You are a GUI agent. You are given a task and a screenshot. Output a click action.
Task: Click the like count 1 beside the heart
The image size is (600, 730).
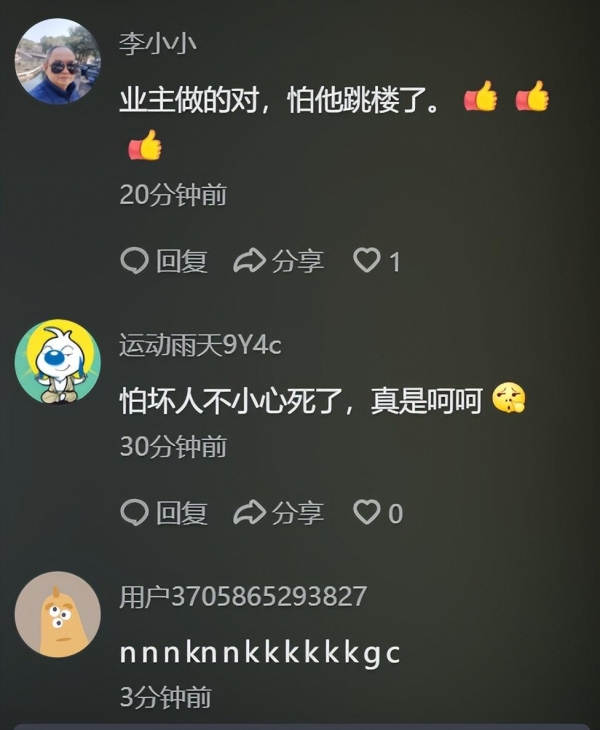(x=394, y=262)
